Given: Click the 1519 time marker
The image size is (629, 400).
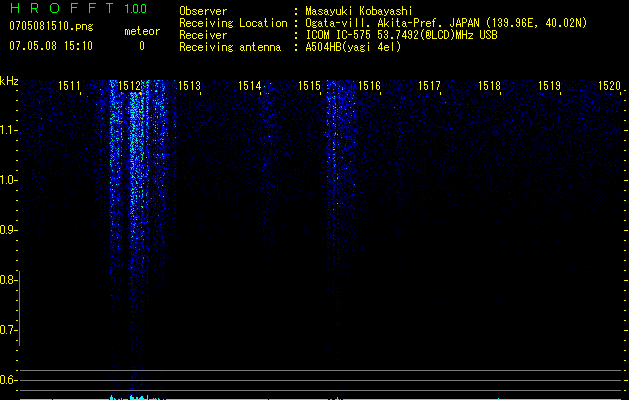Looking at the screenshot, I should 550,86.
